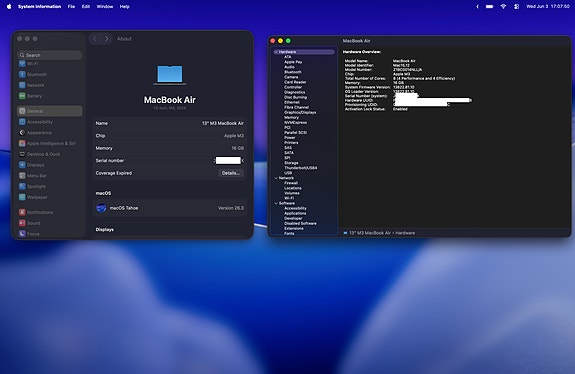Screen dimensions: 575x374
Task: Select Locations under Network
Action: pyautogui.click(x=293, y=188)
